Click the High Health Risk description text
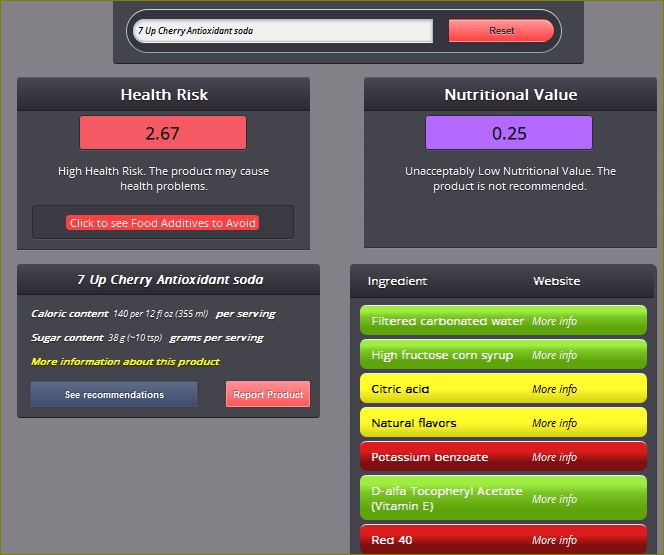 point(163,179)
